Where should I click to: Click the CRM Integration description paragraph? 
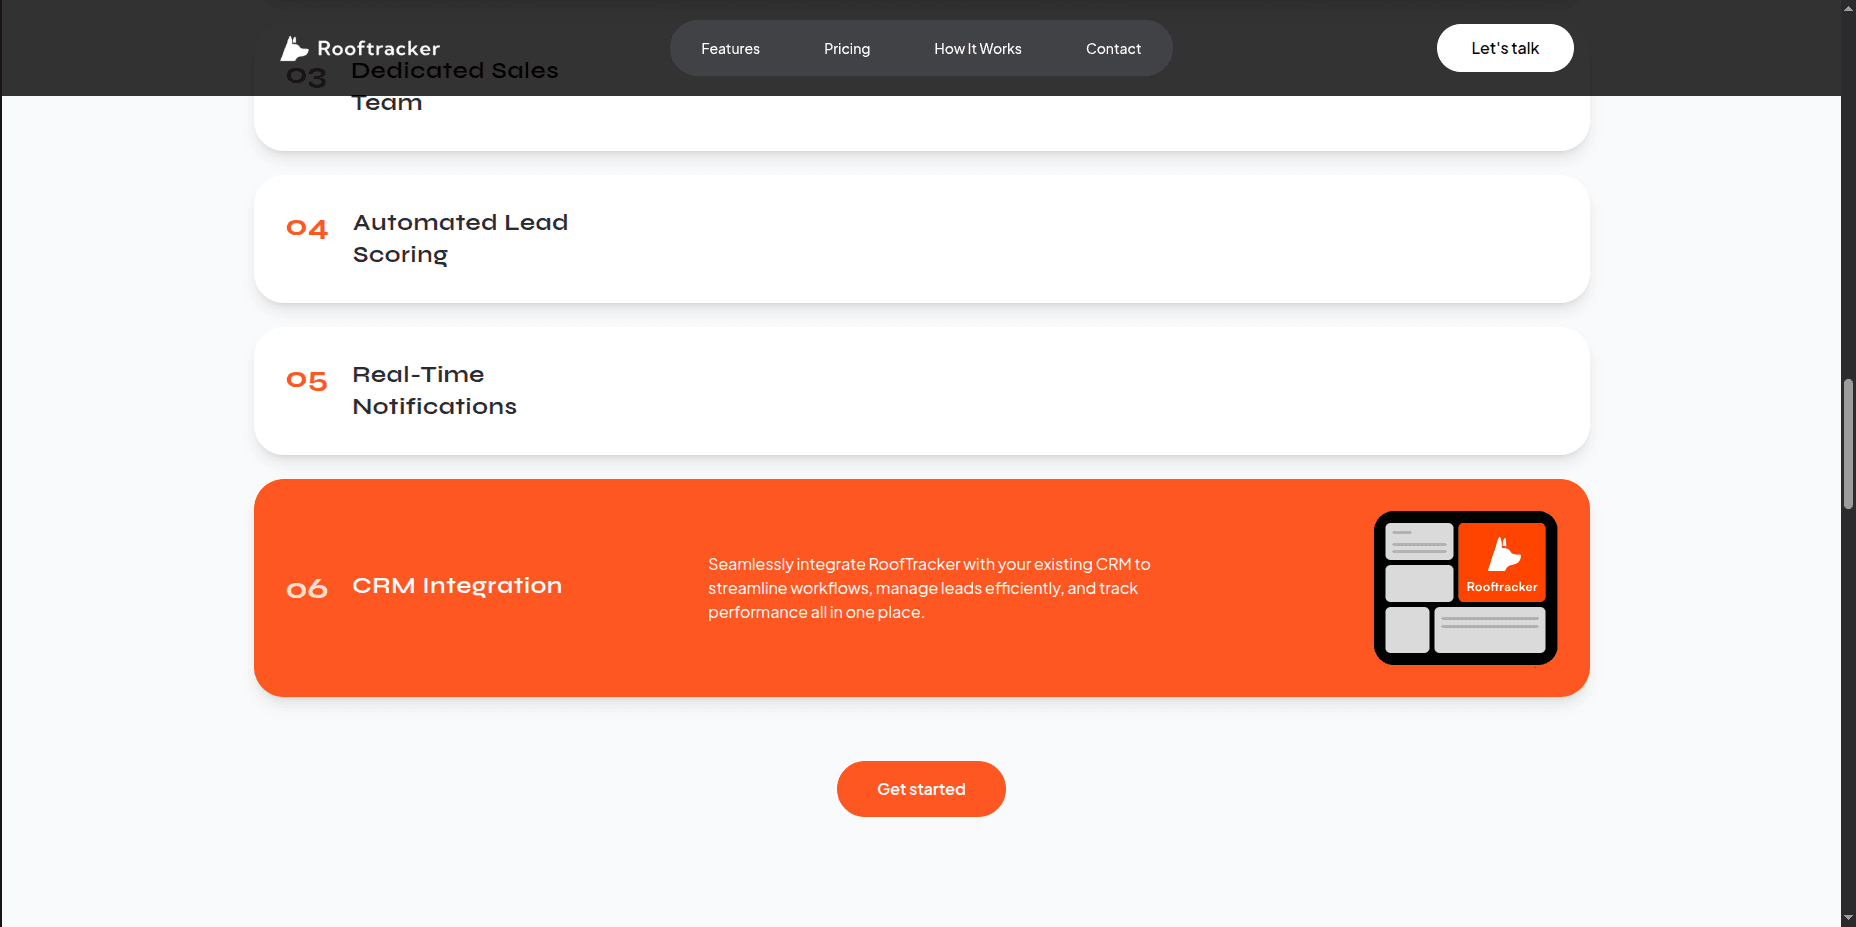pos(929,588)
